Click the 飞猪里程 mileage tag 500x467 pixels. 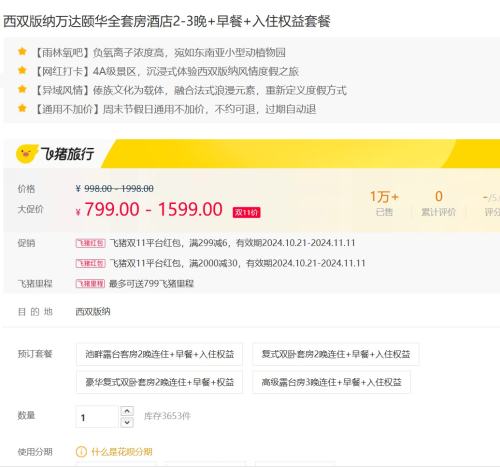pos(90,284)
